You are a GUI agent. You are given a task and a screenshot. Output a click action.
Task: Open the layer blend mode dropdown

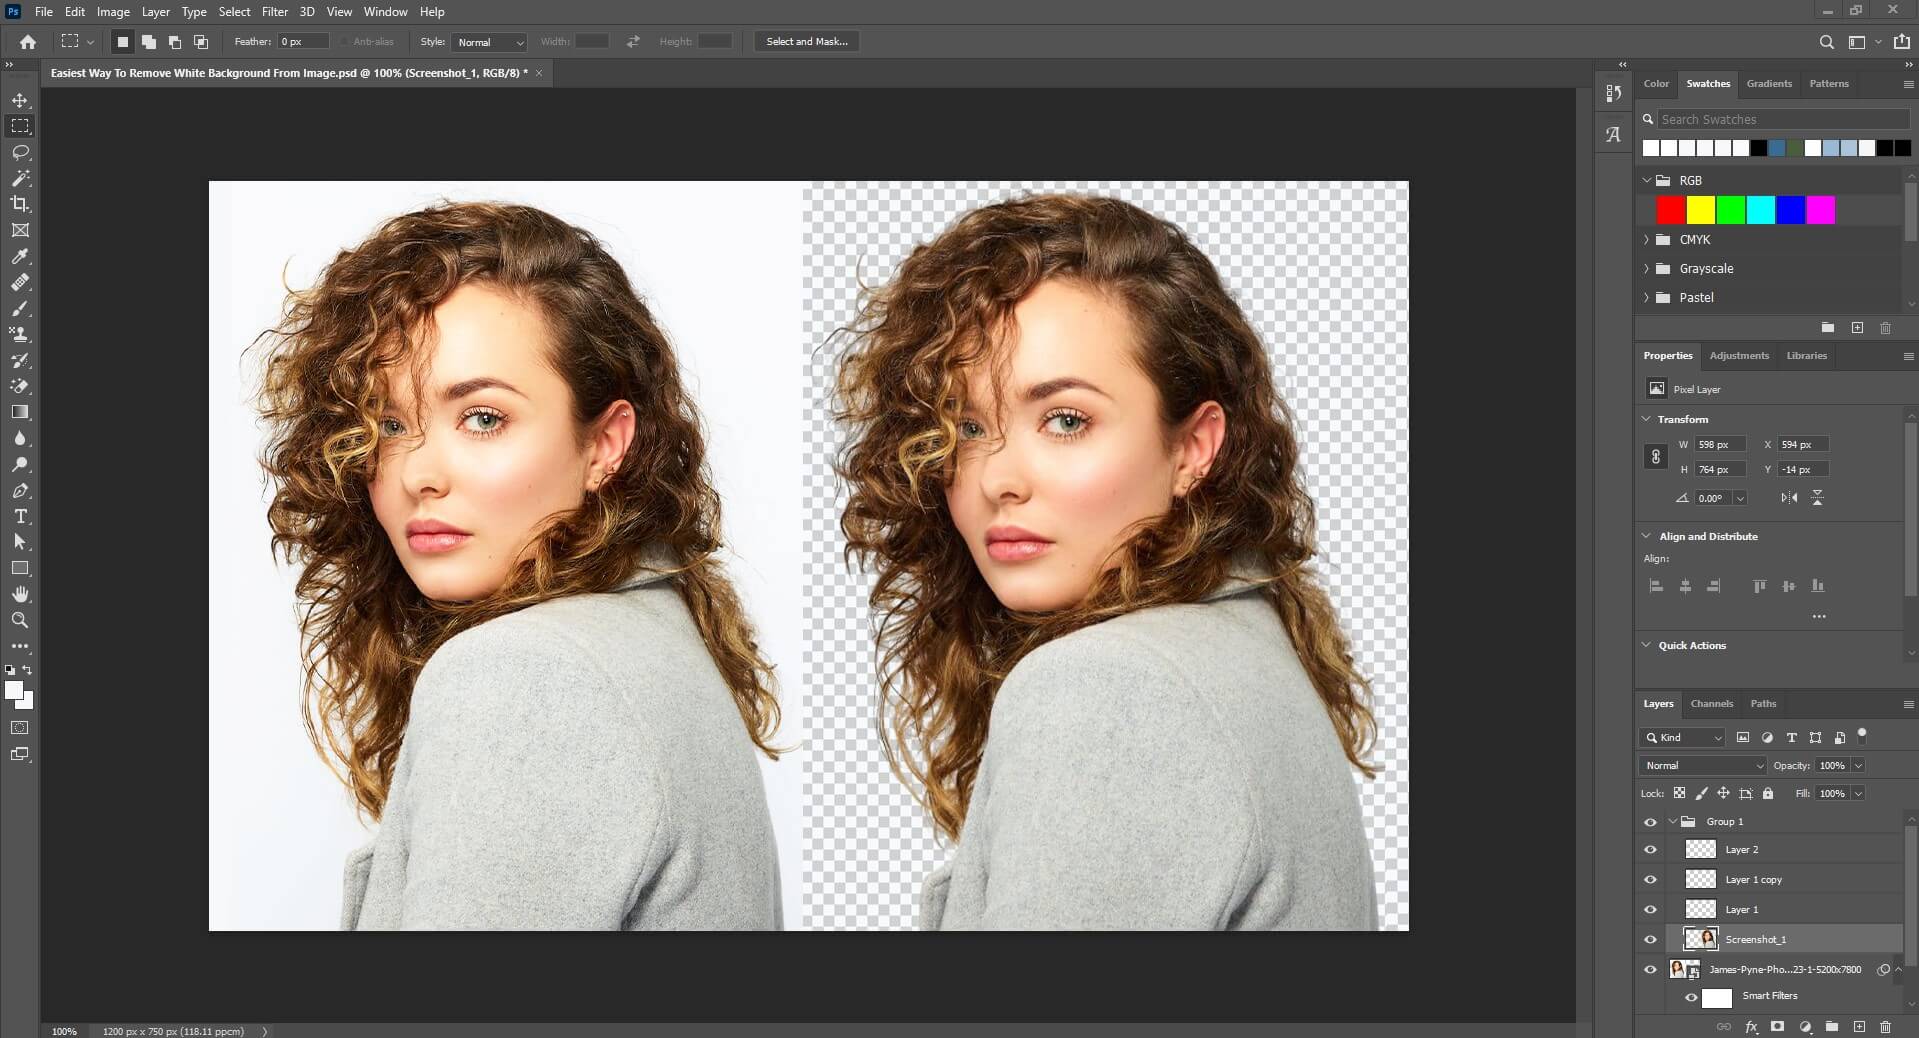click(x=1702, y=765)
